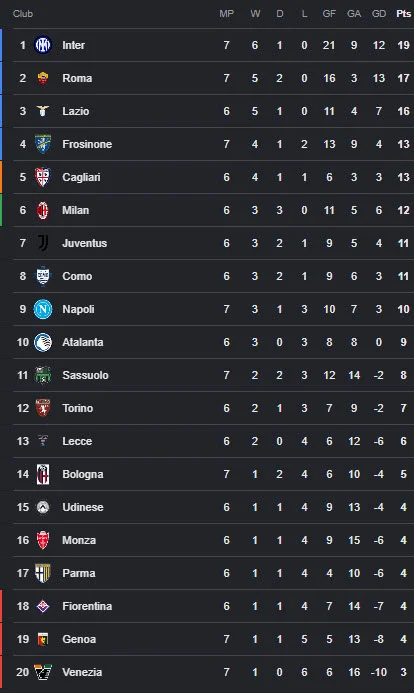414x693 pixels.
Task: Open the Cagliari team name link
Action: [x=81, y=177]
